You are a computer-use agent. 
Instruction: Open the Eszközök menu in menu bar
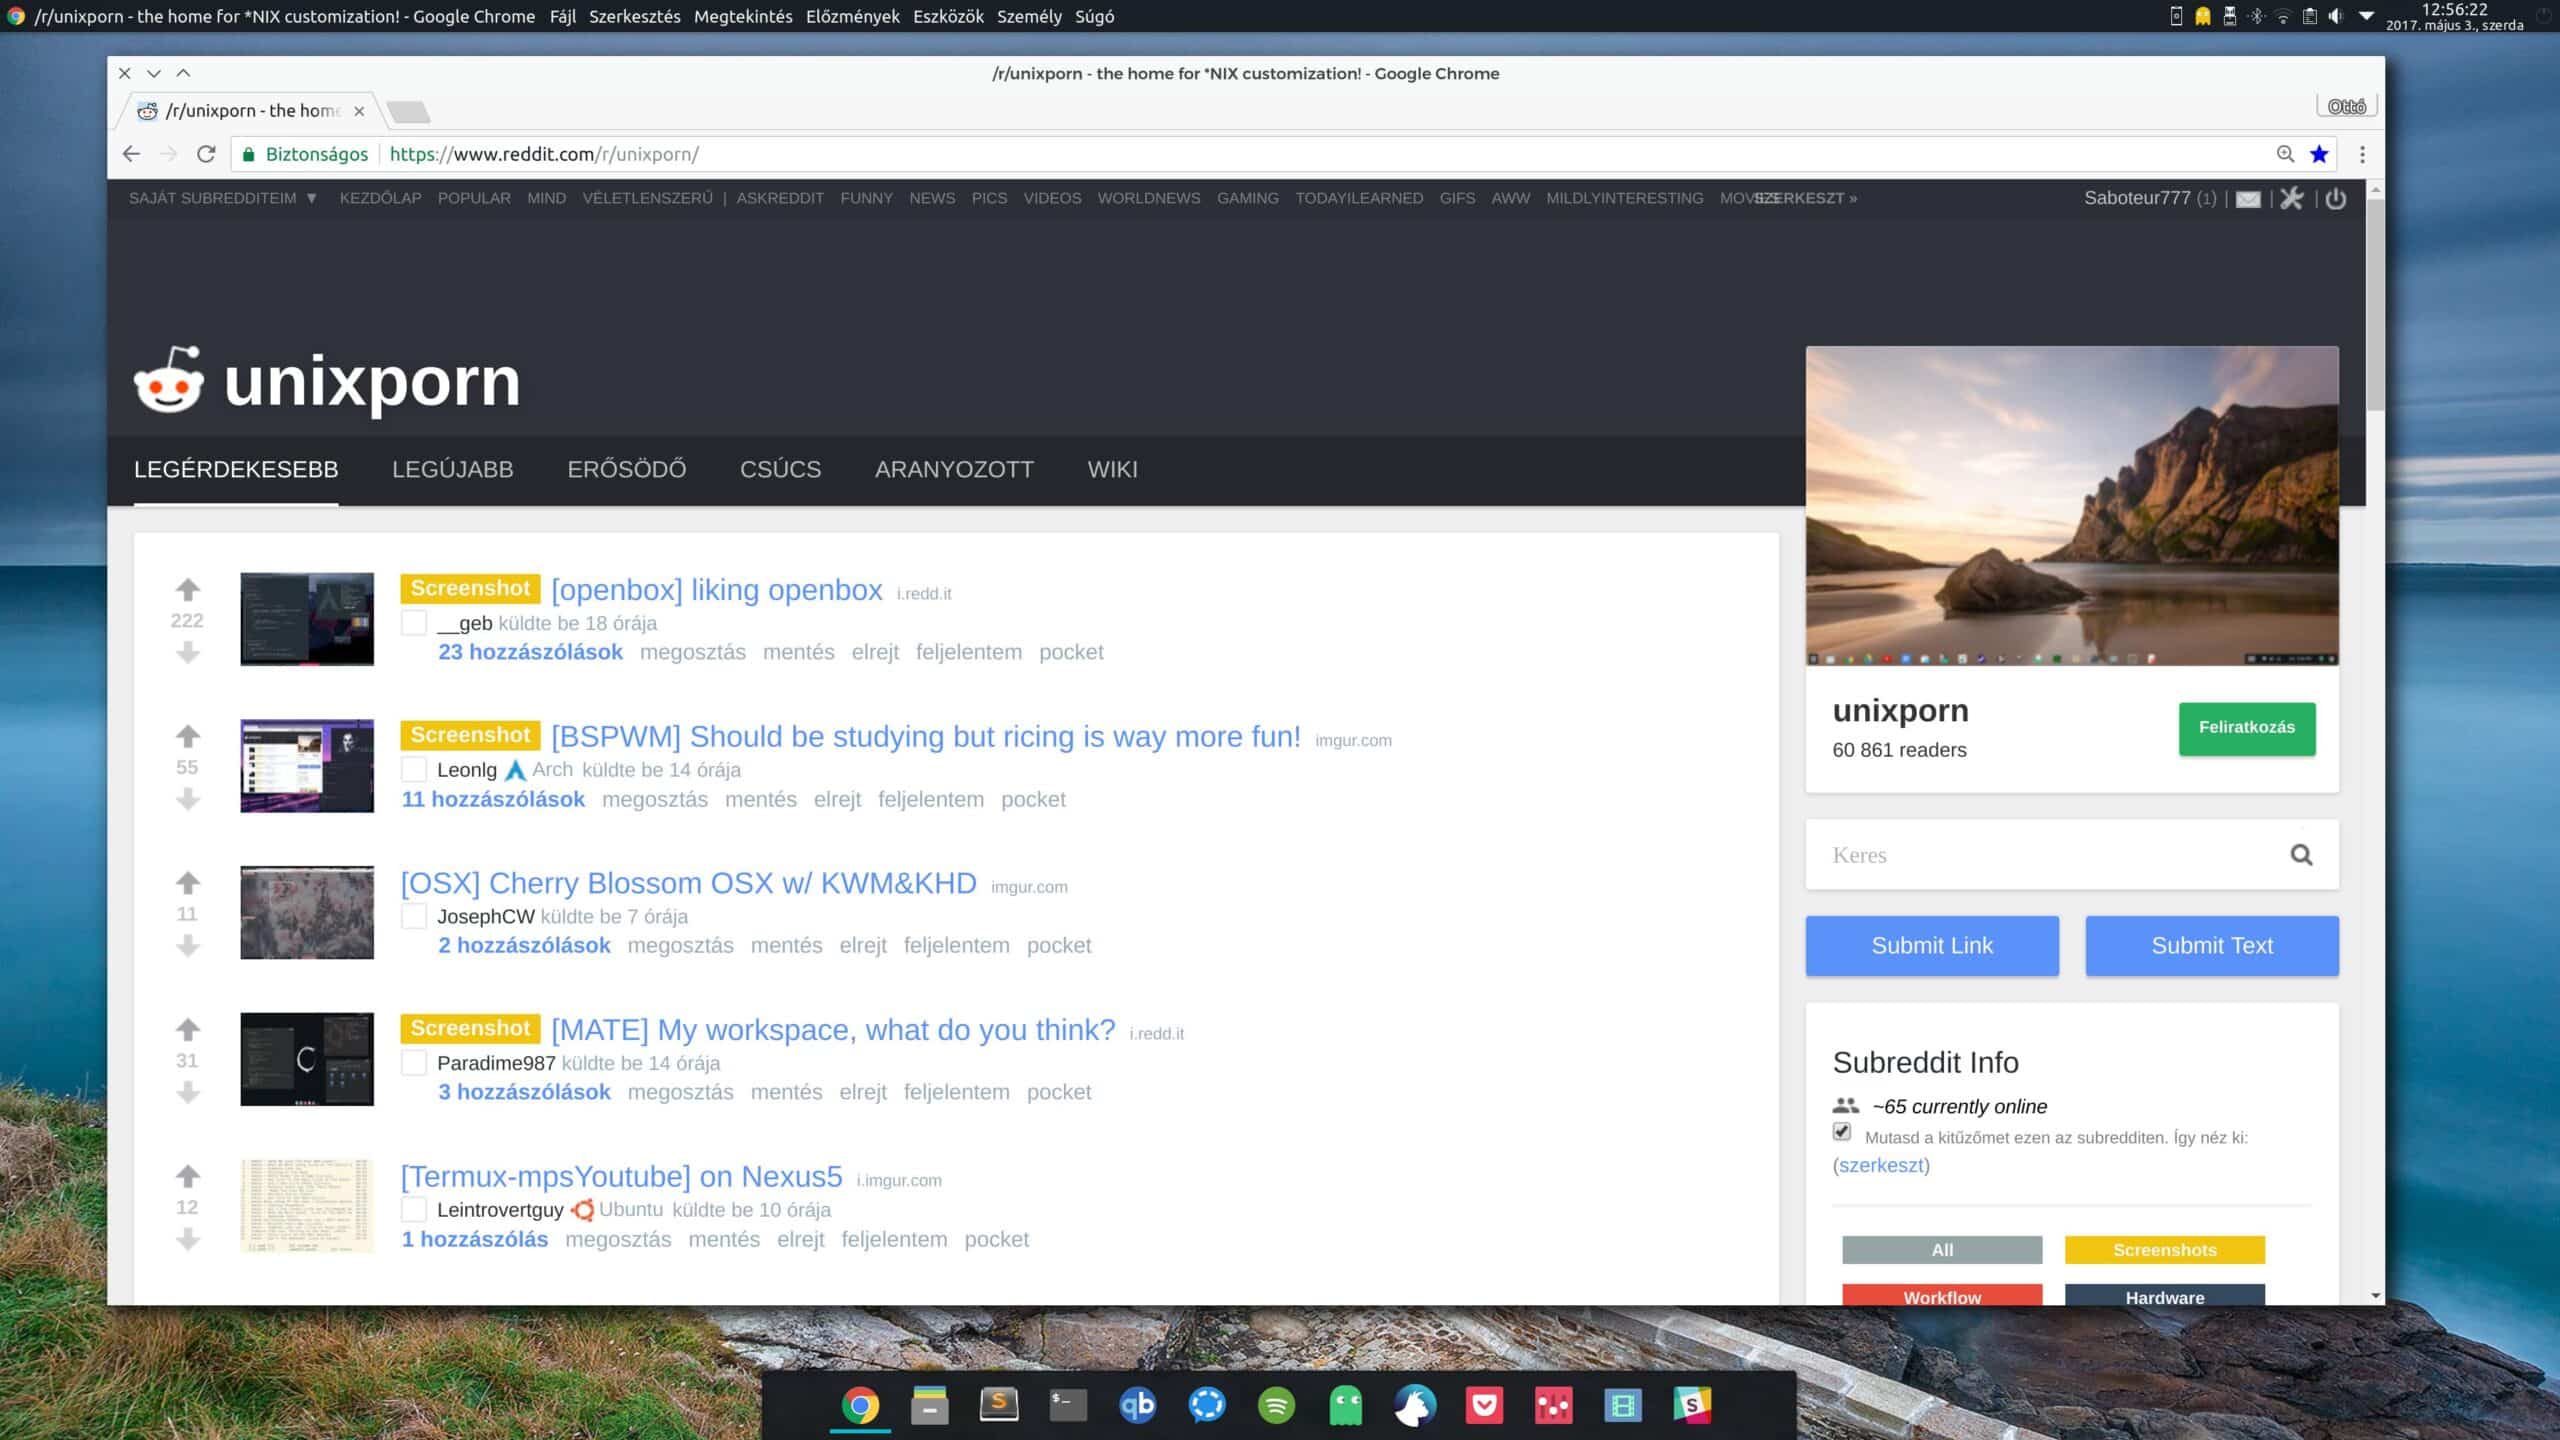tap(948, 16)
